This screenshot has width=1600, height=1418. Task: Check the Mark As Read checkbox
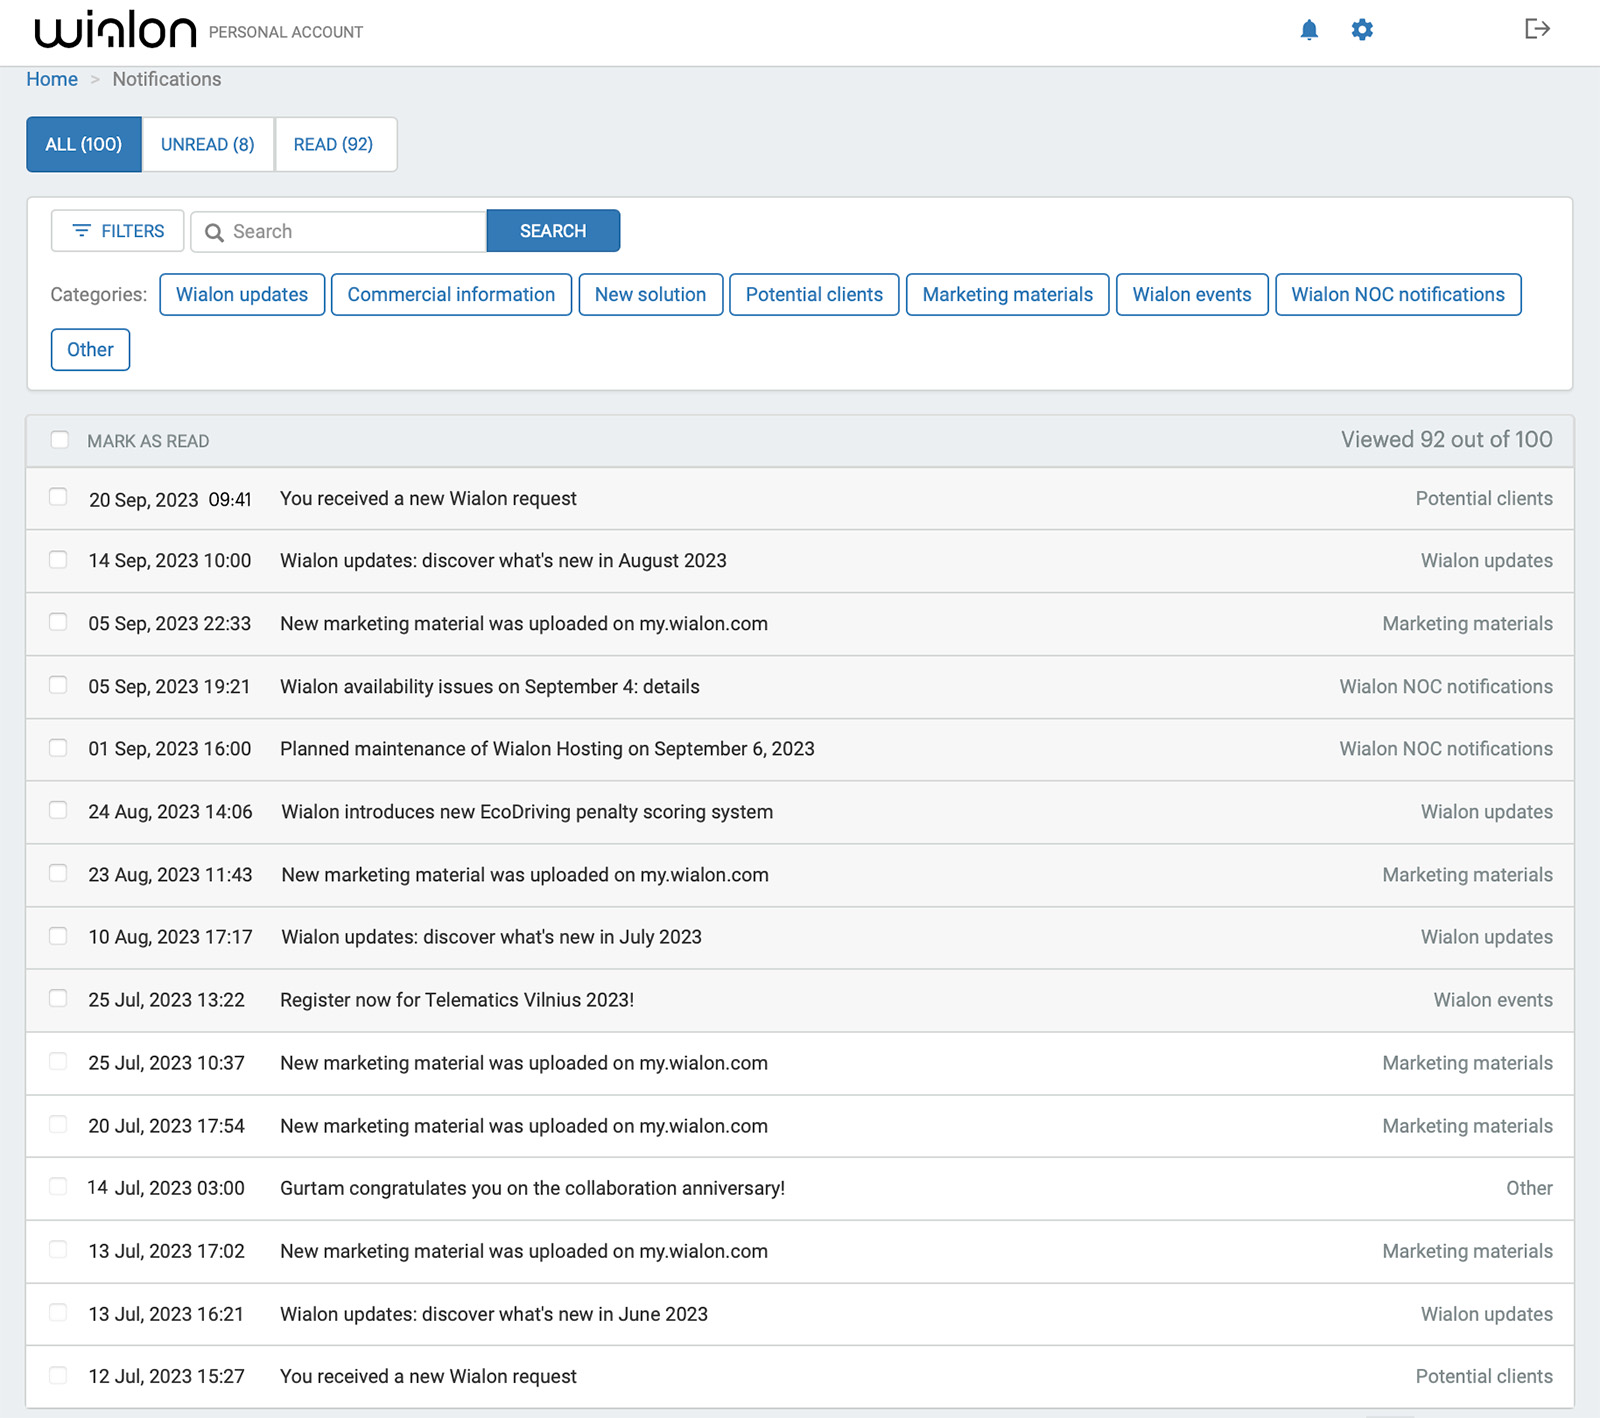pyautogui.click(x=59, y=439)
